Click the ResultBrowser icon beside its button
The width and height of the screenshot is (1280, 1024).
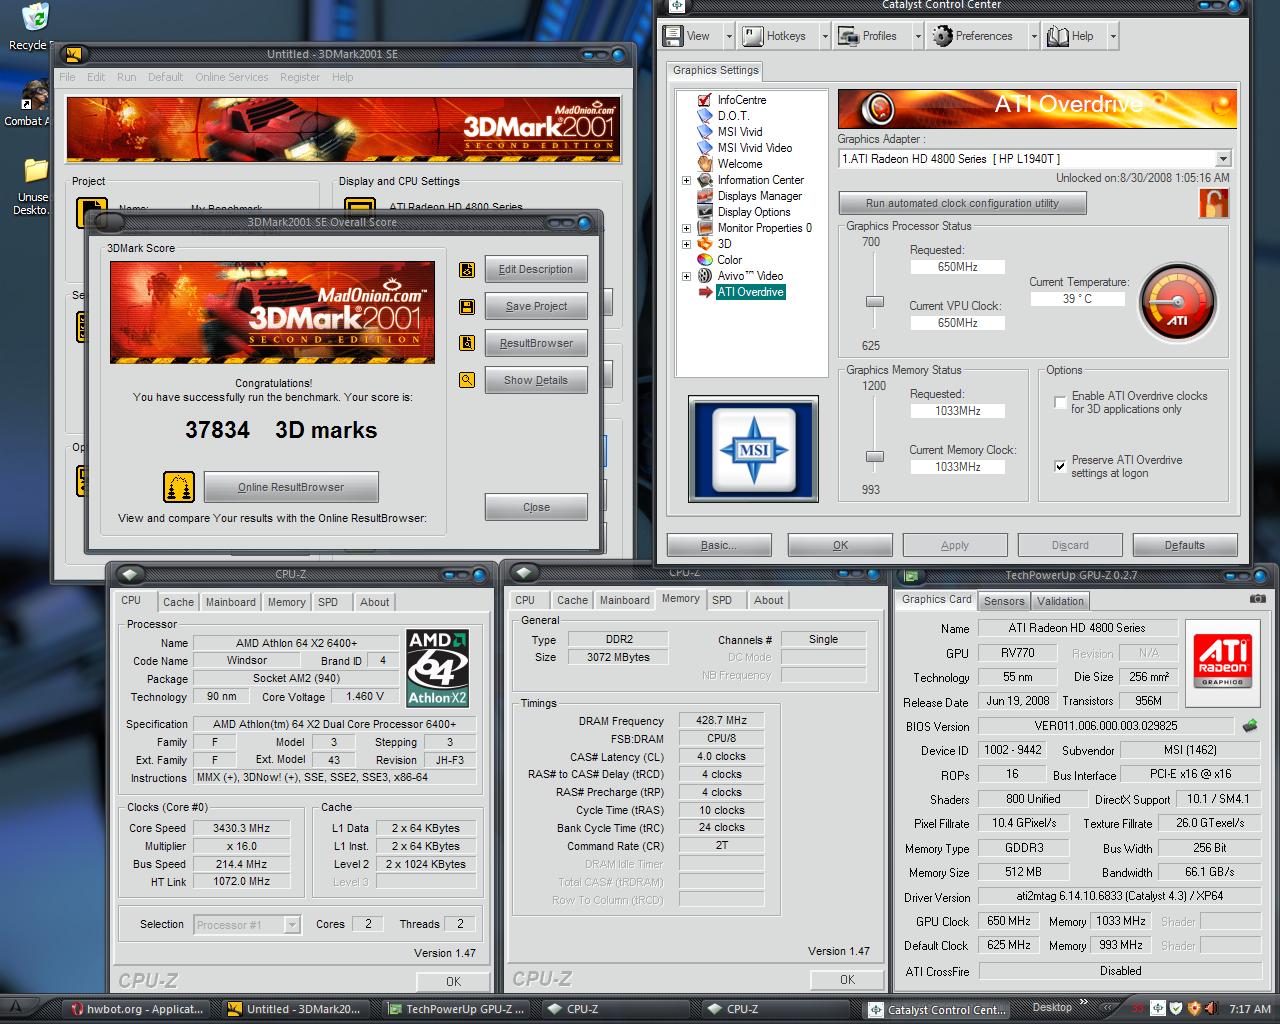tap(467, 343)
